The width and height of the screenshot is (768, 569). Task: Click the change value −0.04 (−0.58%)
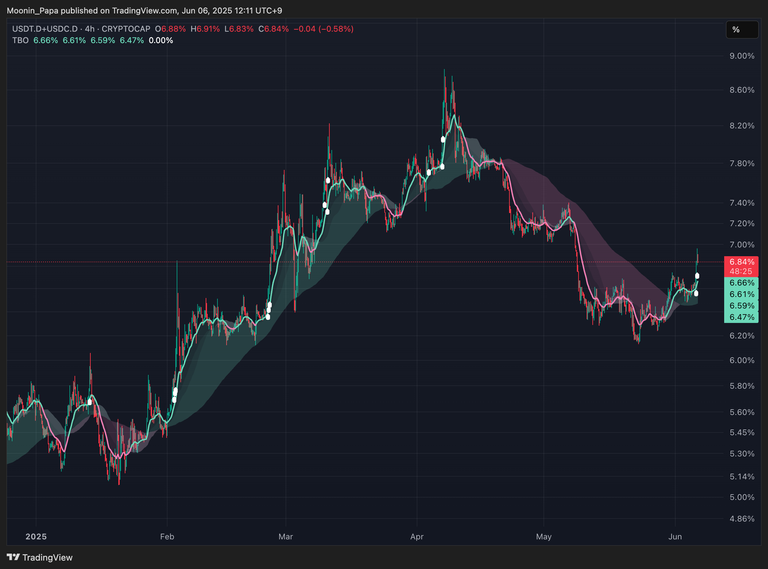coord(323,29)
